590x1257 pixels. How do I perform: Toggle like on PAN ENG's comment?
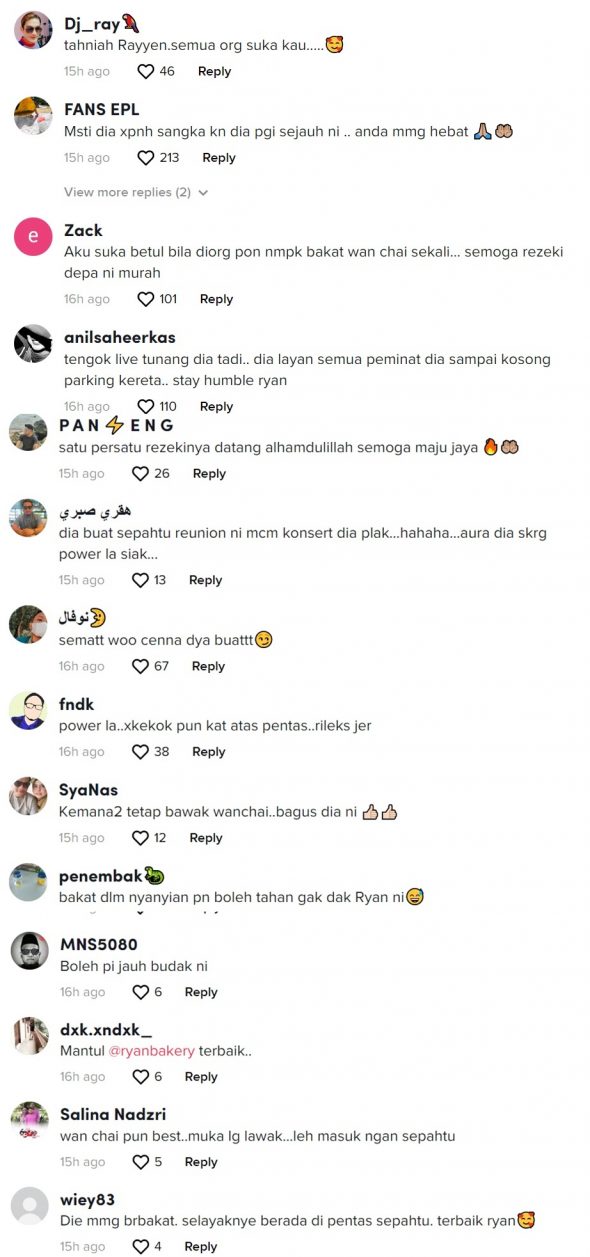tap(141, 474)
